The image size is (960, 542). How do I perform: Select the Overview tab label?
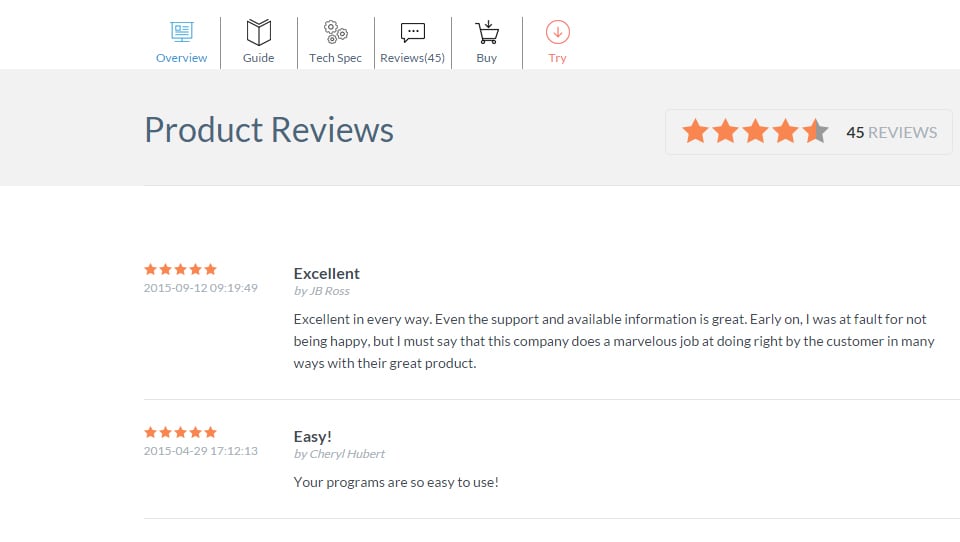pyautogui.click(x=182, y=58)
